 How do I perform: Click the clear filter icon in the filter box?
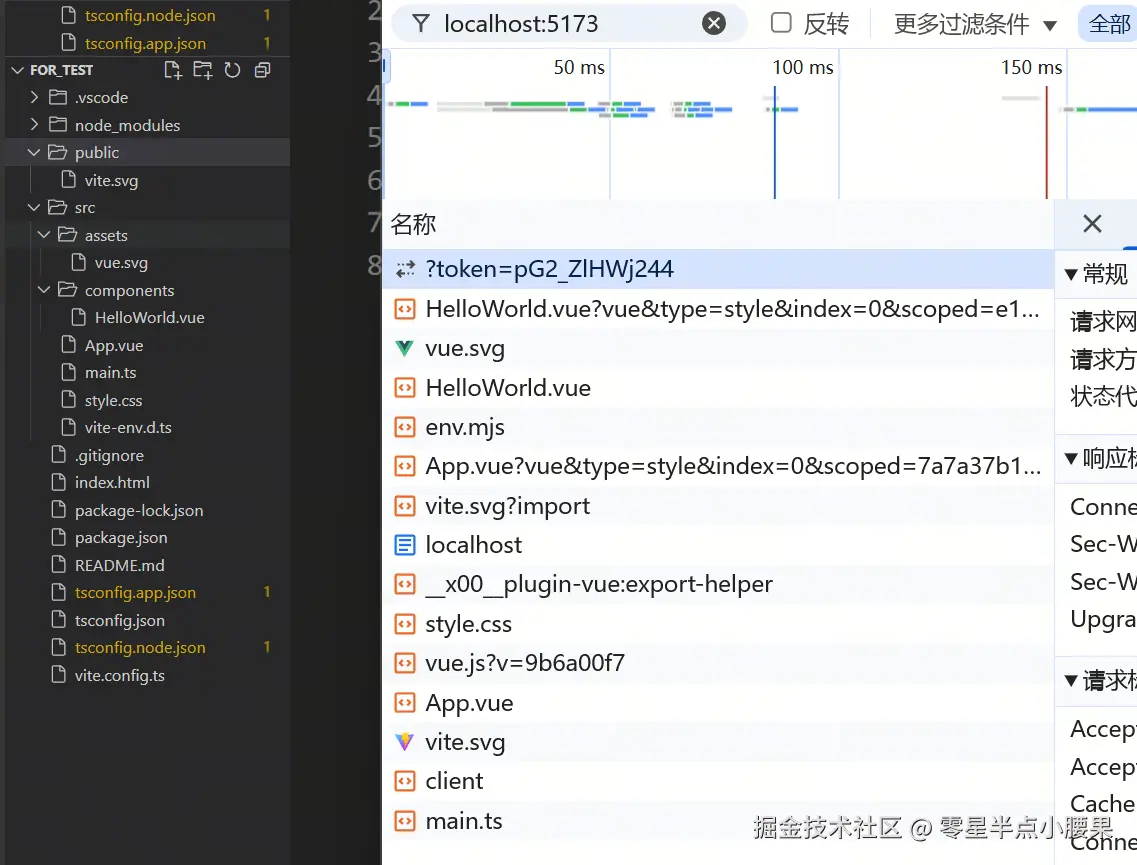pyautogui.click(x=714, y=23)
